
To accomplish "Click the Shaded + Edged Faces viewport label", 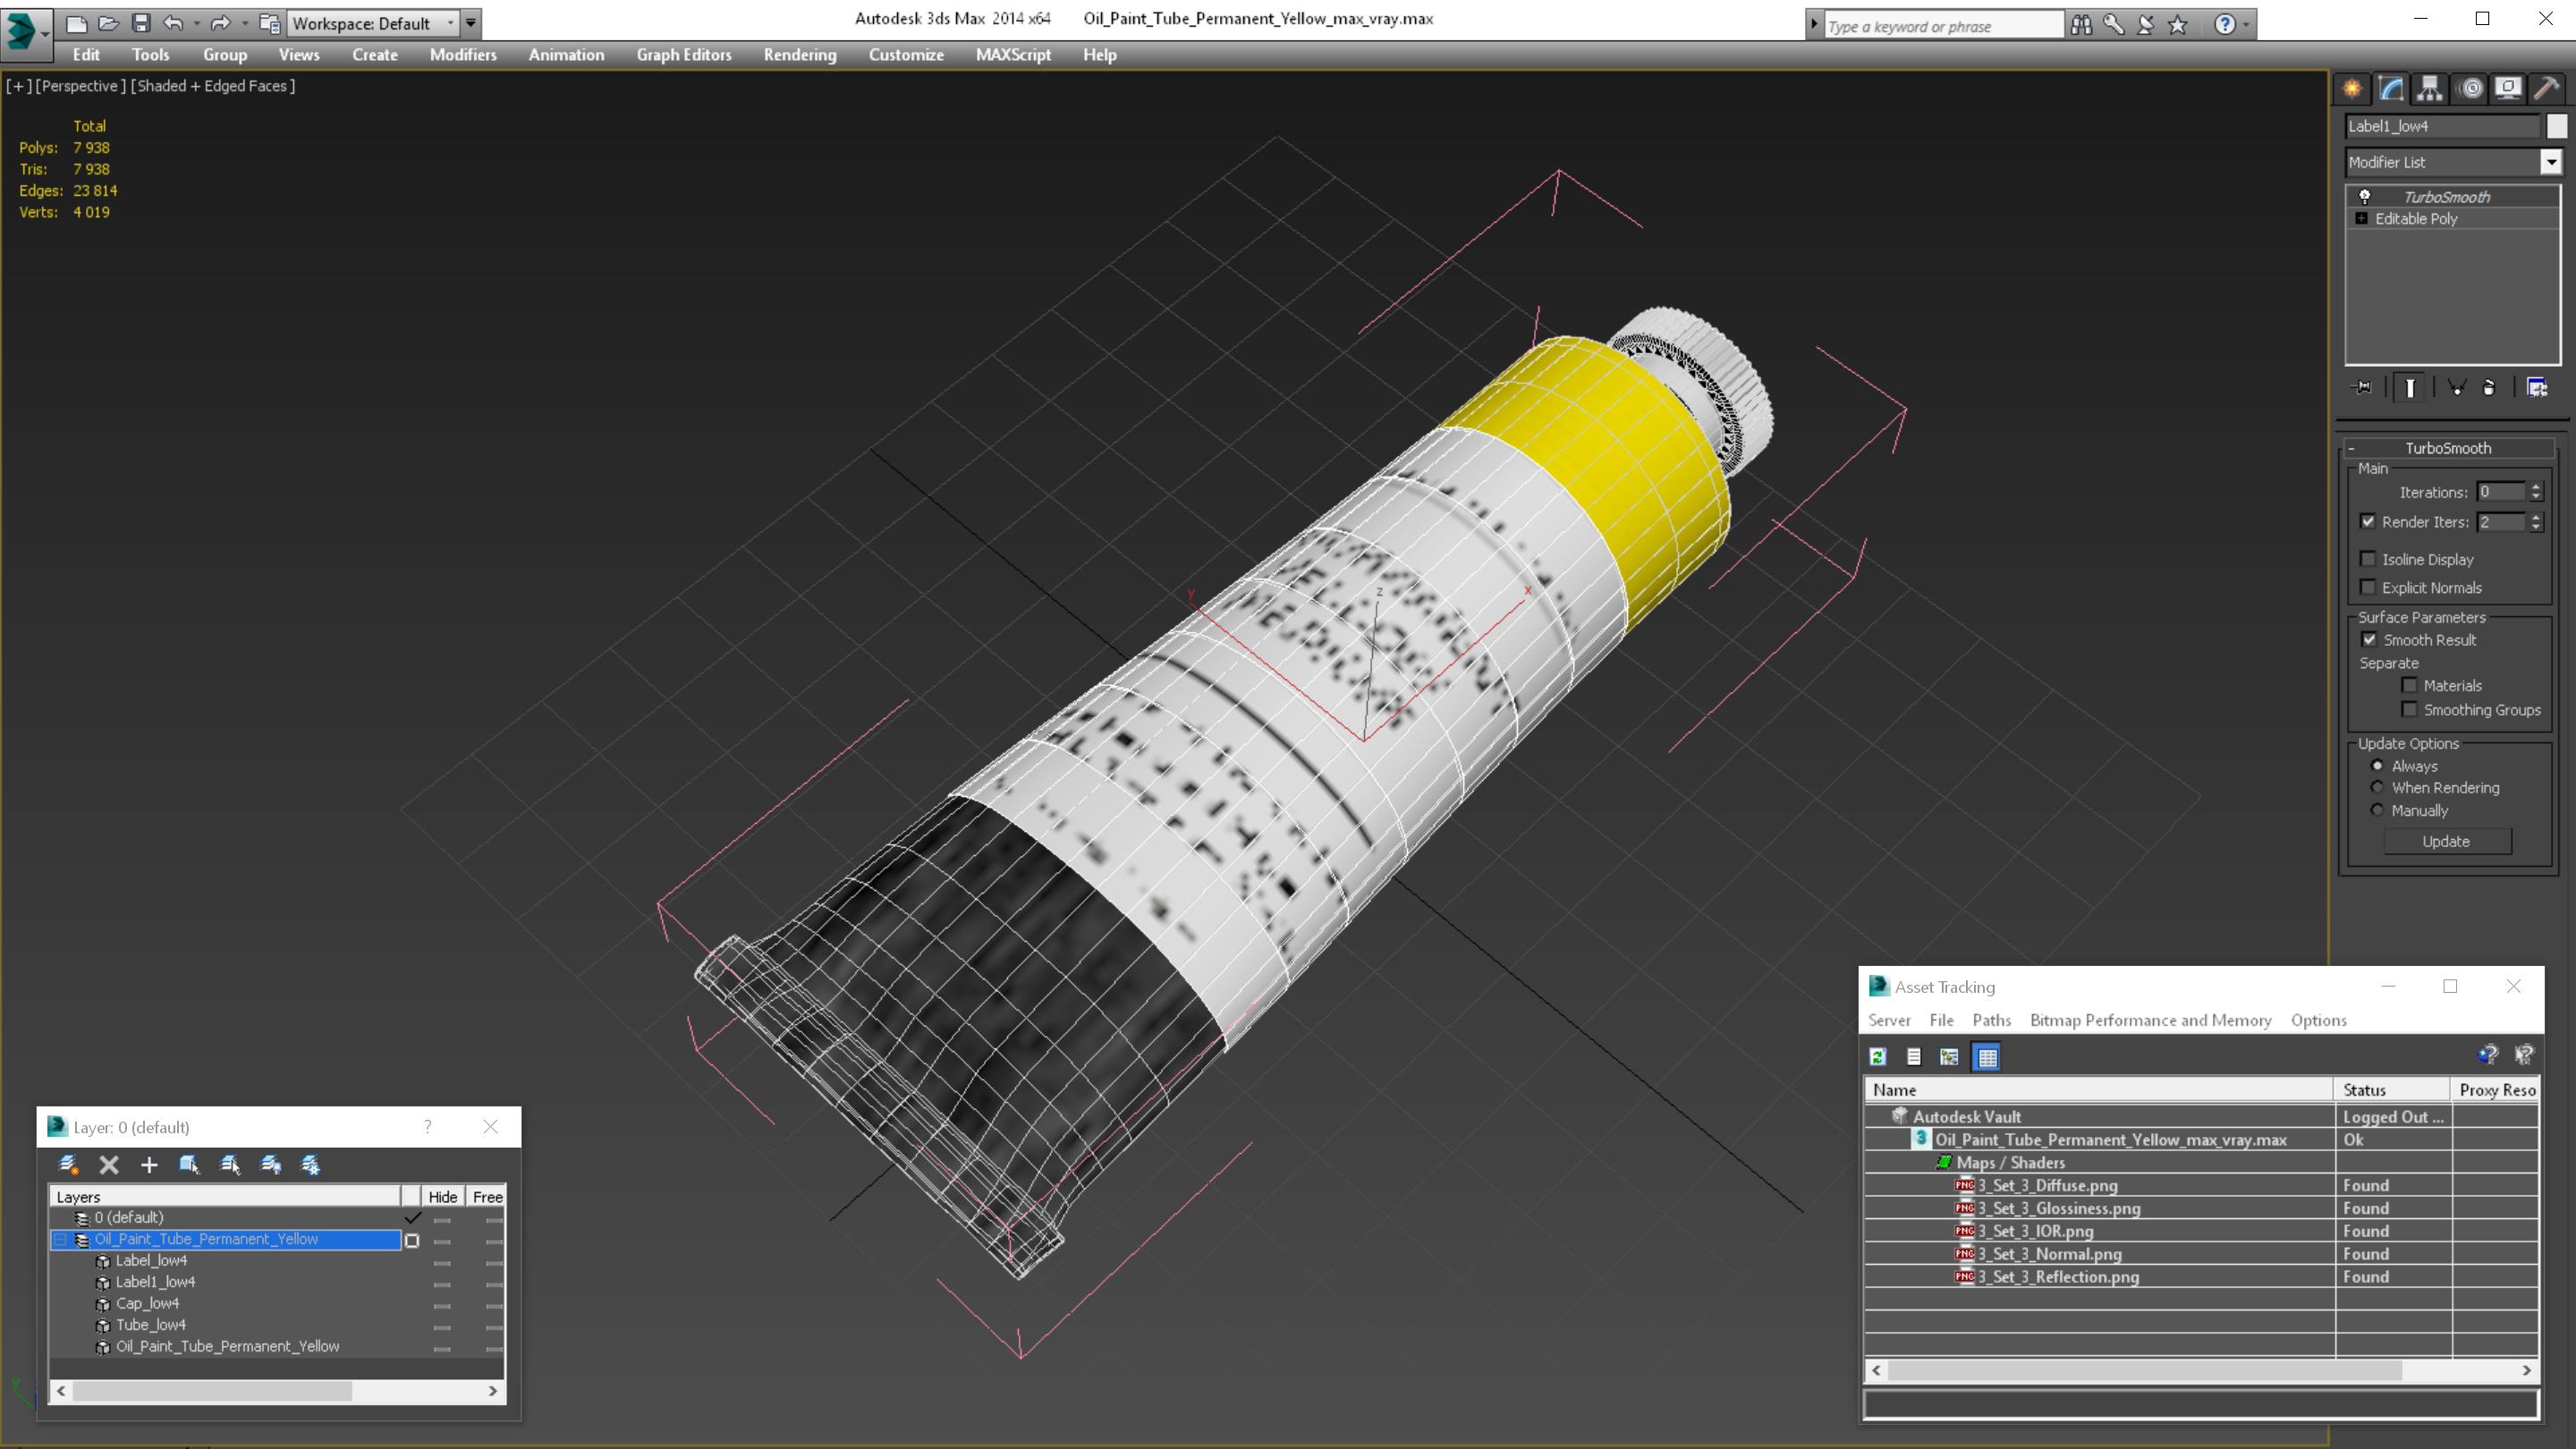I will pos(213,86).
